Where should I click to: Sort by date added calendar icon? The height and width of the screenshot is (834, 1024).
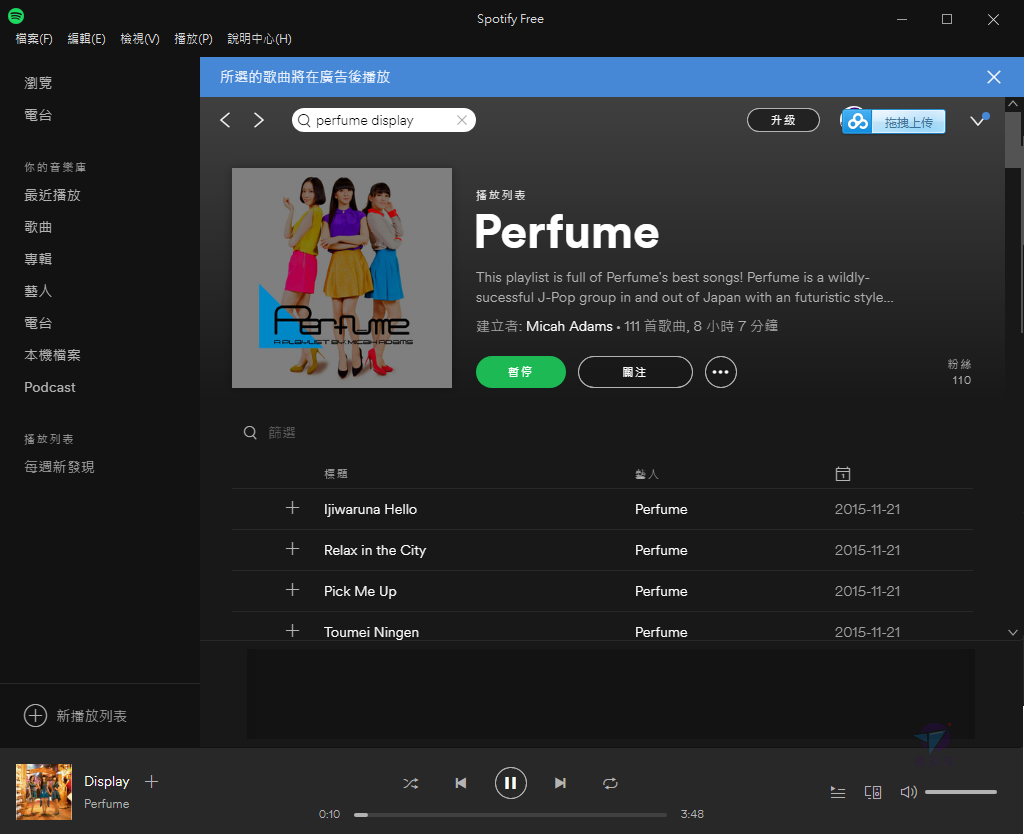[x=842, y=473]
